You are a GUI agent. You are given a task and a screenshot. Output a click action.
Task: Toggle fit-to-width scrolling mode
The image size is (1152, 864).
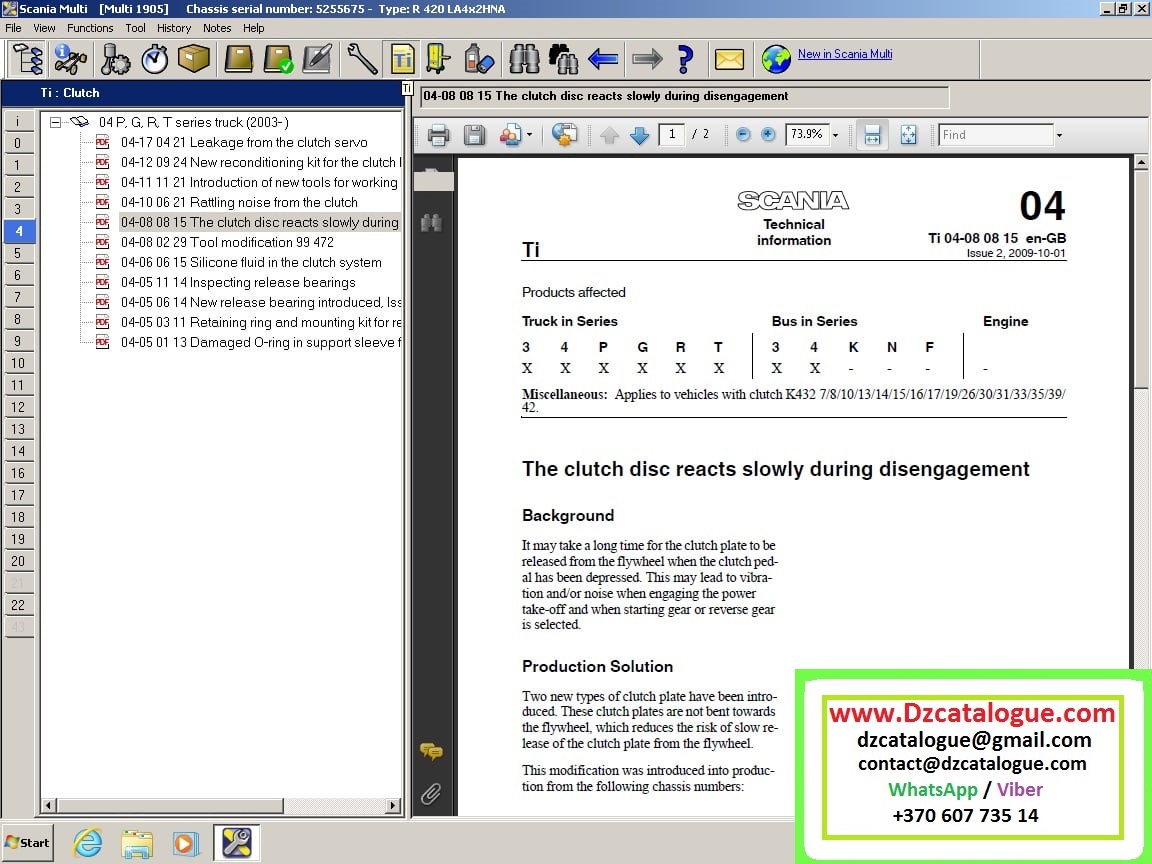tap(872, 135)
